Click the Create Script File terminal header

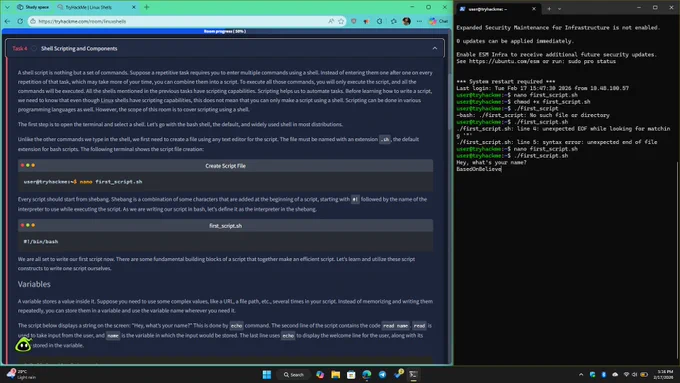pyautogui.click(x=225, y=165)
